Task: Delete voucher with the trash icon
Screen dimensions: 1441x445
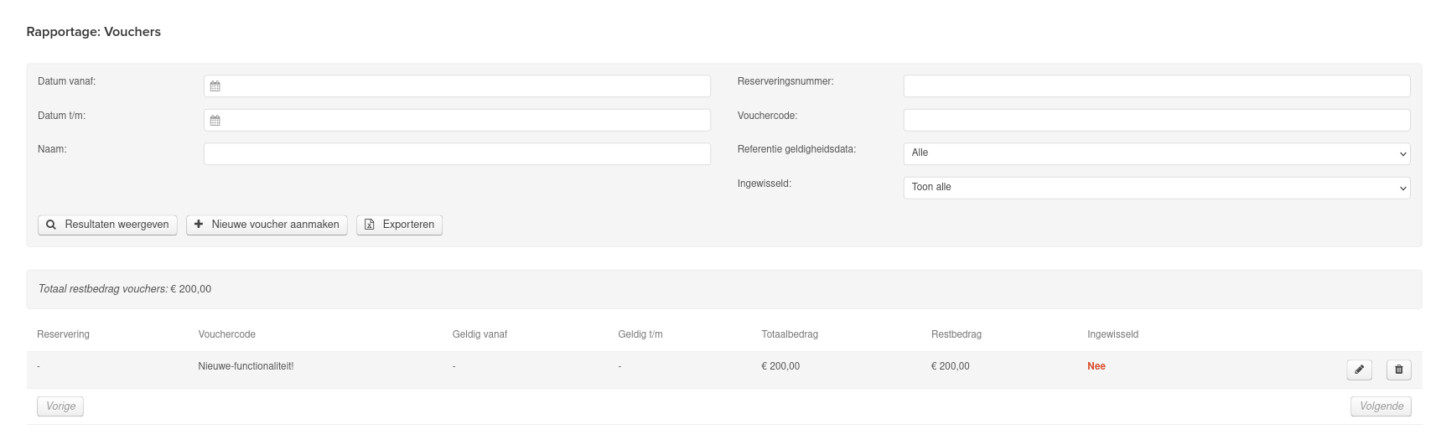Action: click(1398, 370)
